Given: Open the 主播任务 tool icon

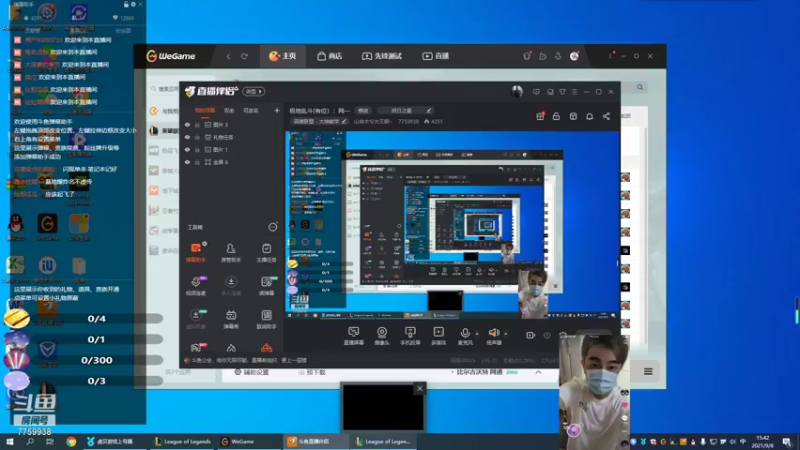Looking at the screenshot, I should [266, 252].
